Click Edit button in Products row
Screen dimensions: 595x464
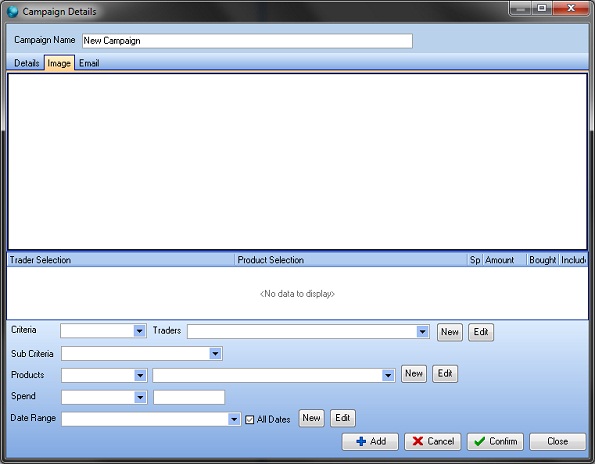tap(445, 374)
